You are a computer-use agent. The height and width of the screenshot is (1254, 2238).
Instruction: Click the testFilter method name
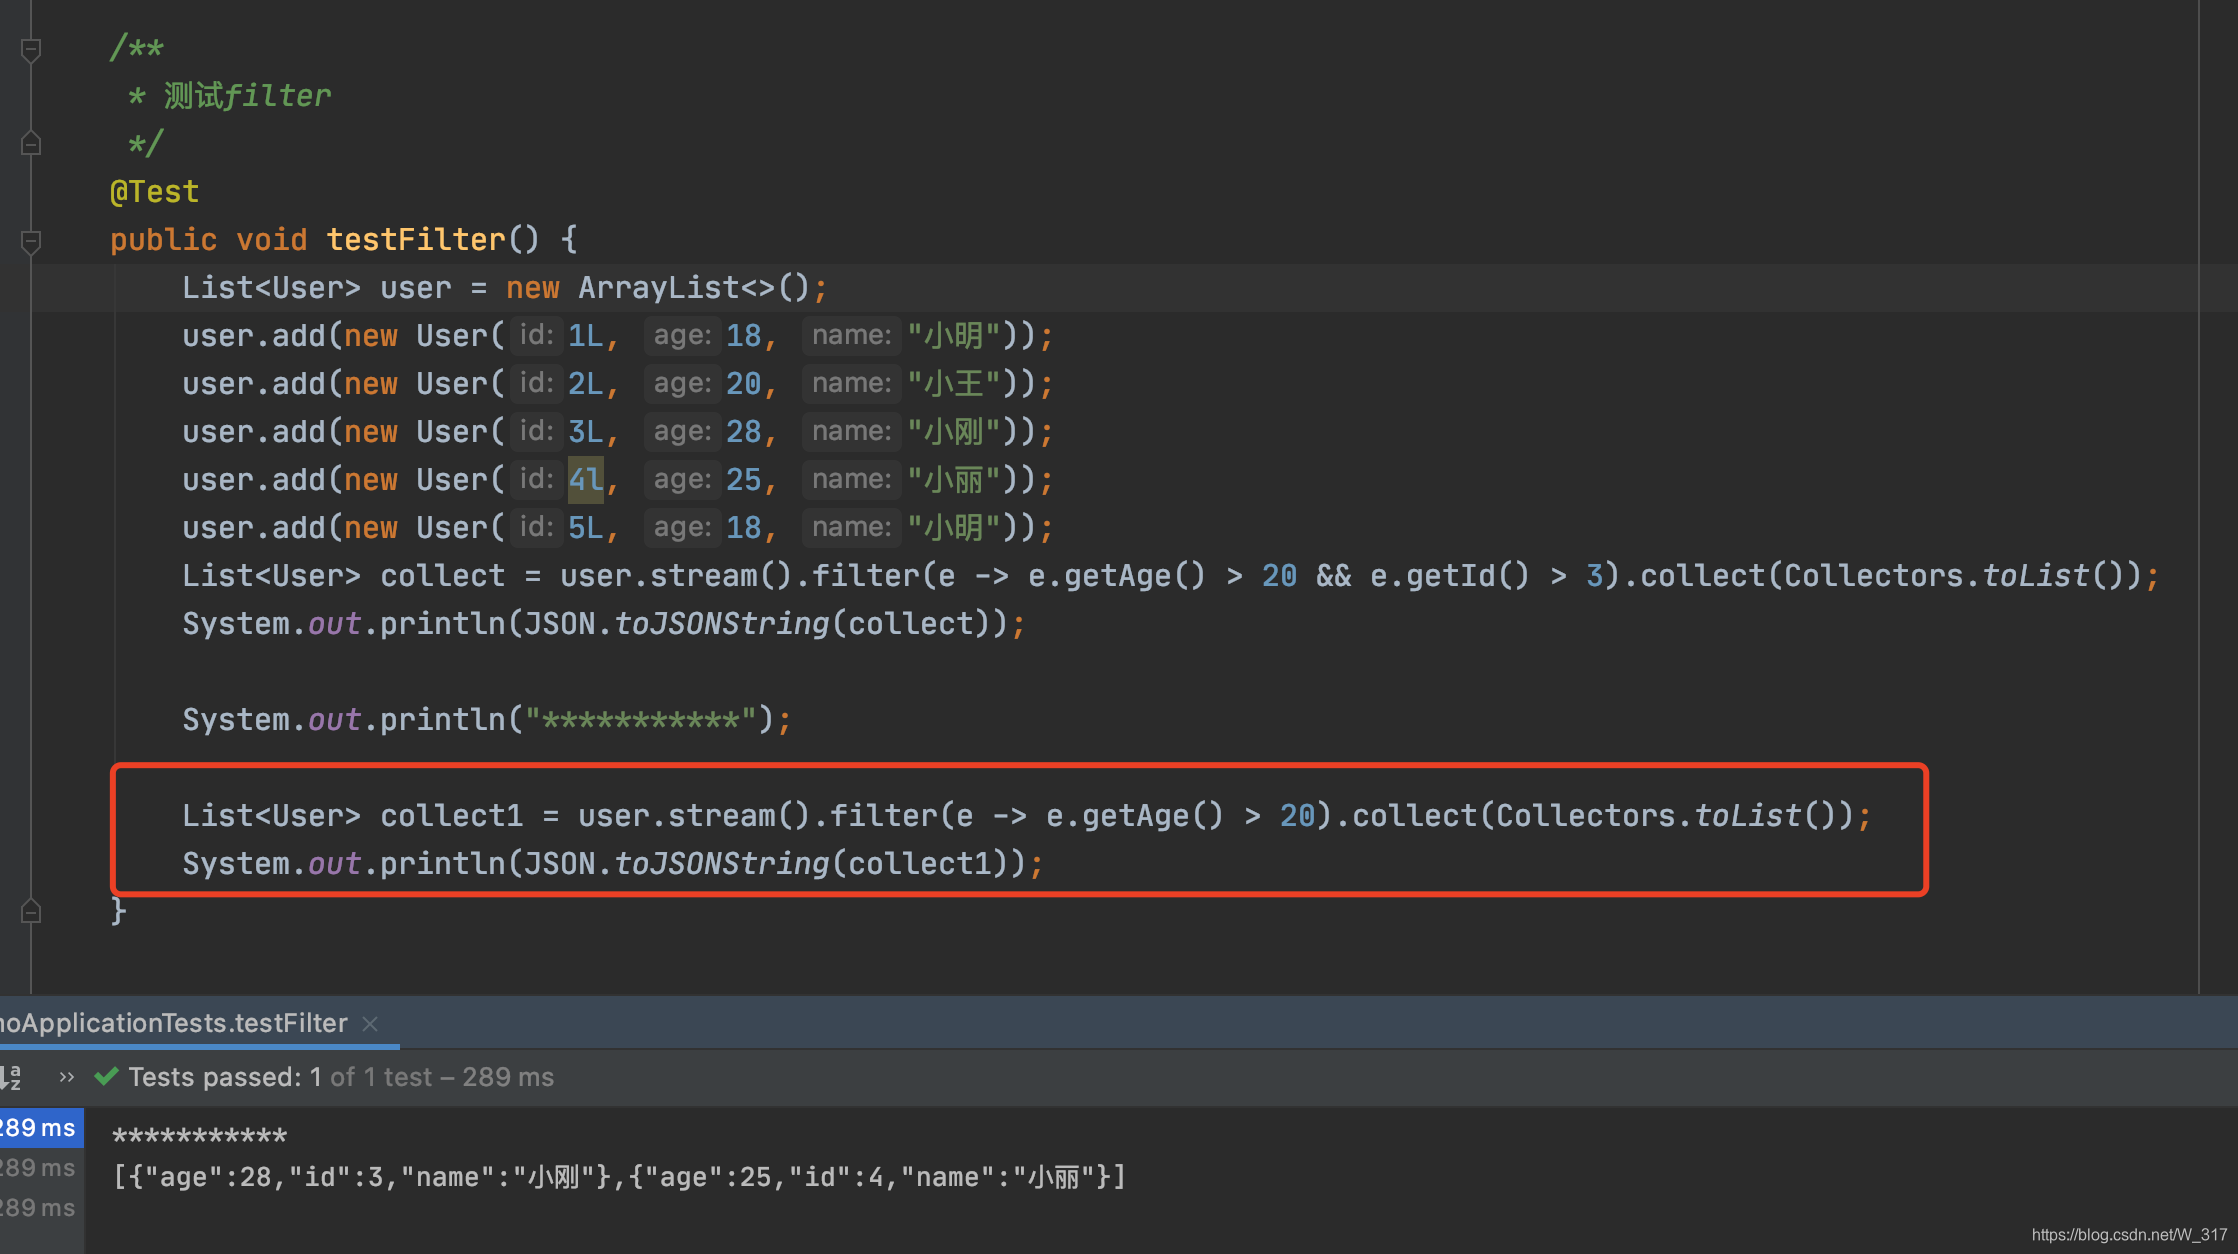(x=415, y=240)
